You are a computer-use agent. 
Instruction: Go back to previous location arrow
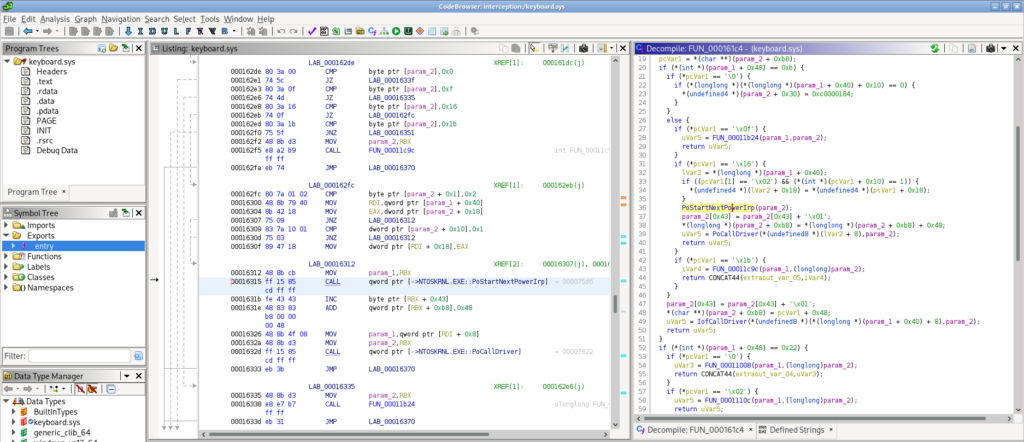(x=27, y=31)
